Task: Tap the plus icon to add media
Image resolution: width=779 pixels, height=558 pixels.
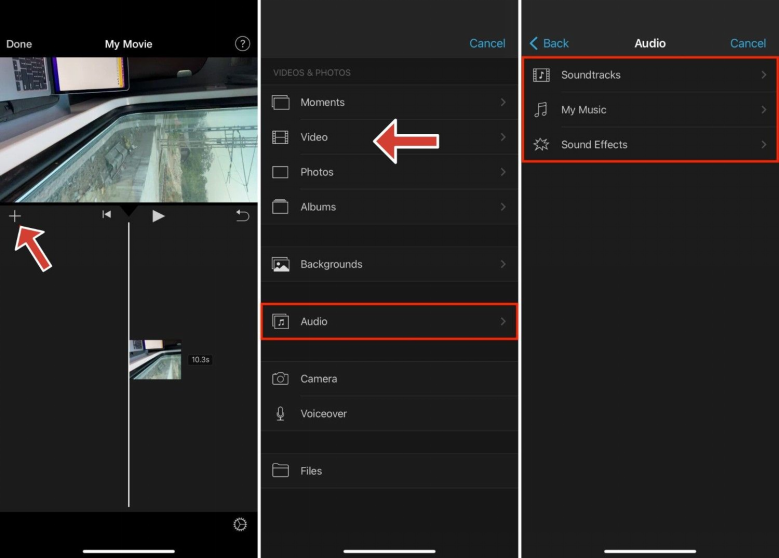Action: [x=15, y=216]
